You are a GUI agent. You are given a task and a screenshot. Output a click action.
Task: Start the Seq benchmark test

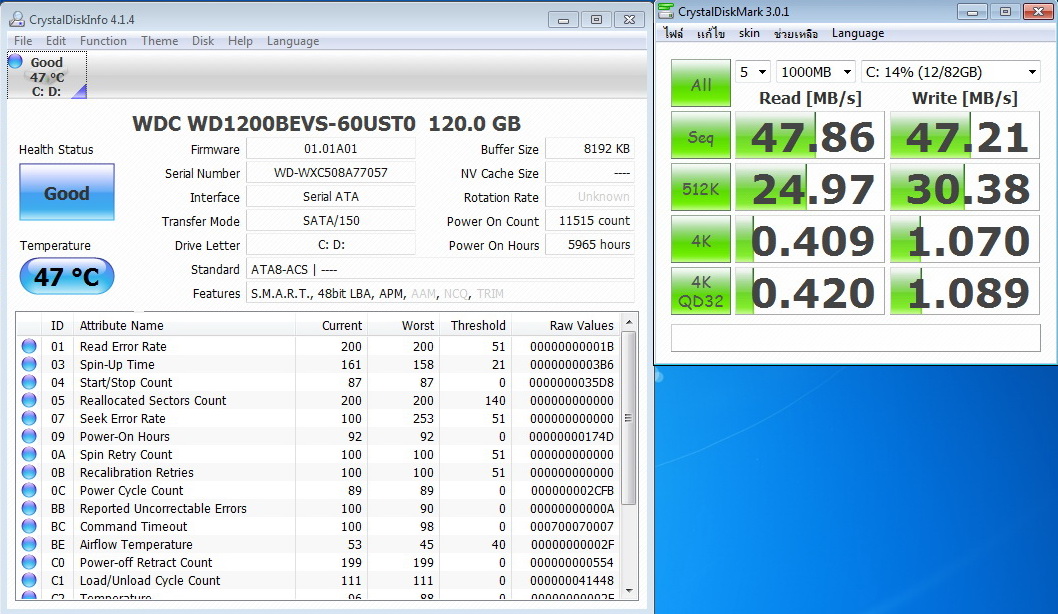tap(700, 136)
